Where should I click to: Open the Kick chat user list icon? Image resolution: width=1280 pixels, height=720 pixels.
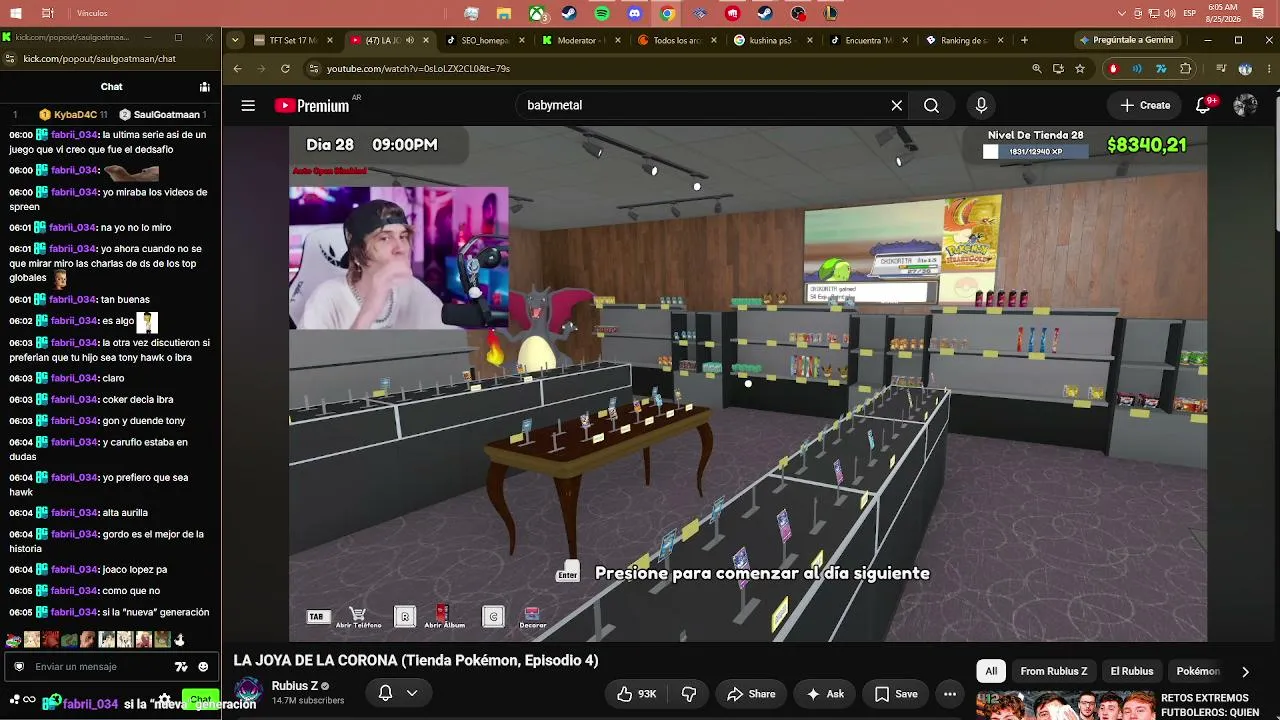[x=204, y=87]
